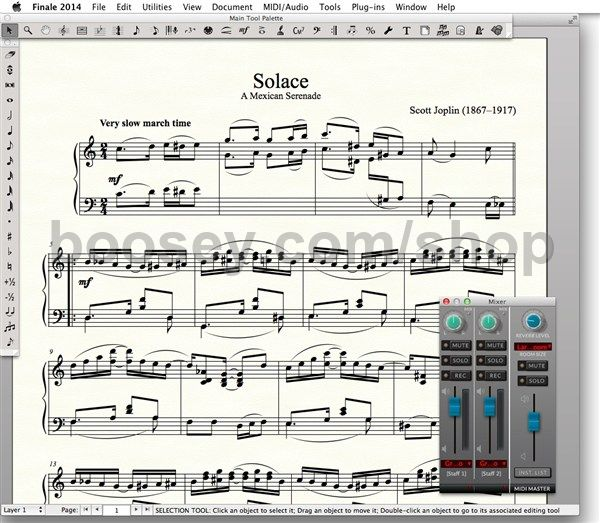
Task: Open the MIDI/Audio menu
Action: [285, 7]
